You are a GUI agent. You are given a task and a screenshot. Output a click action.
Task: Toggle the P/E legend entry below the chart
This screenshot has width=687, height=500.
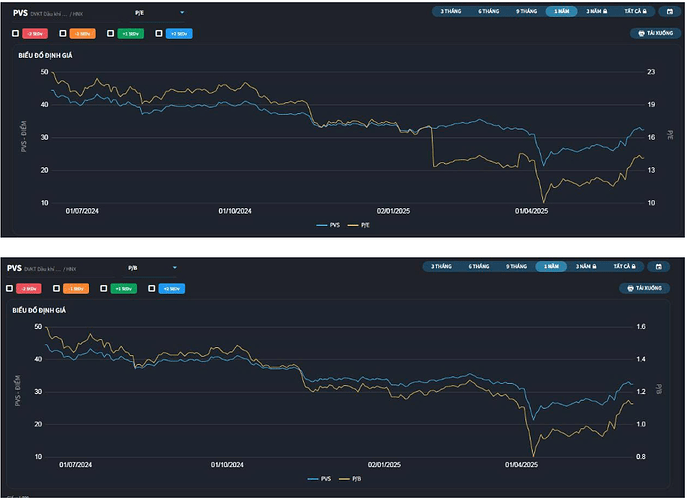coord(359,225)
